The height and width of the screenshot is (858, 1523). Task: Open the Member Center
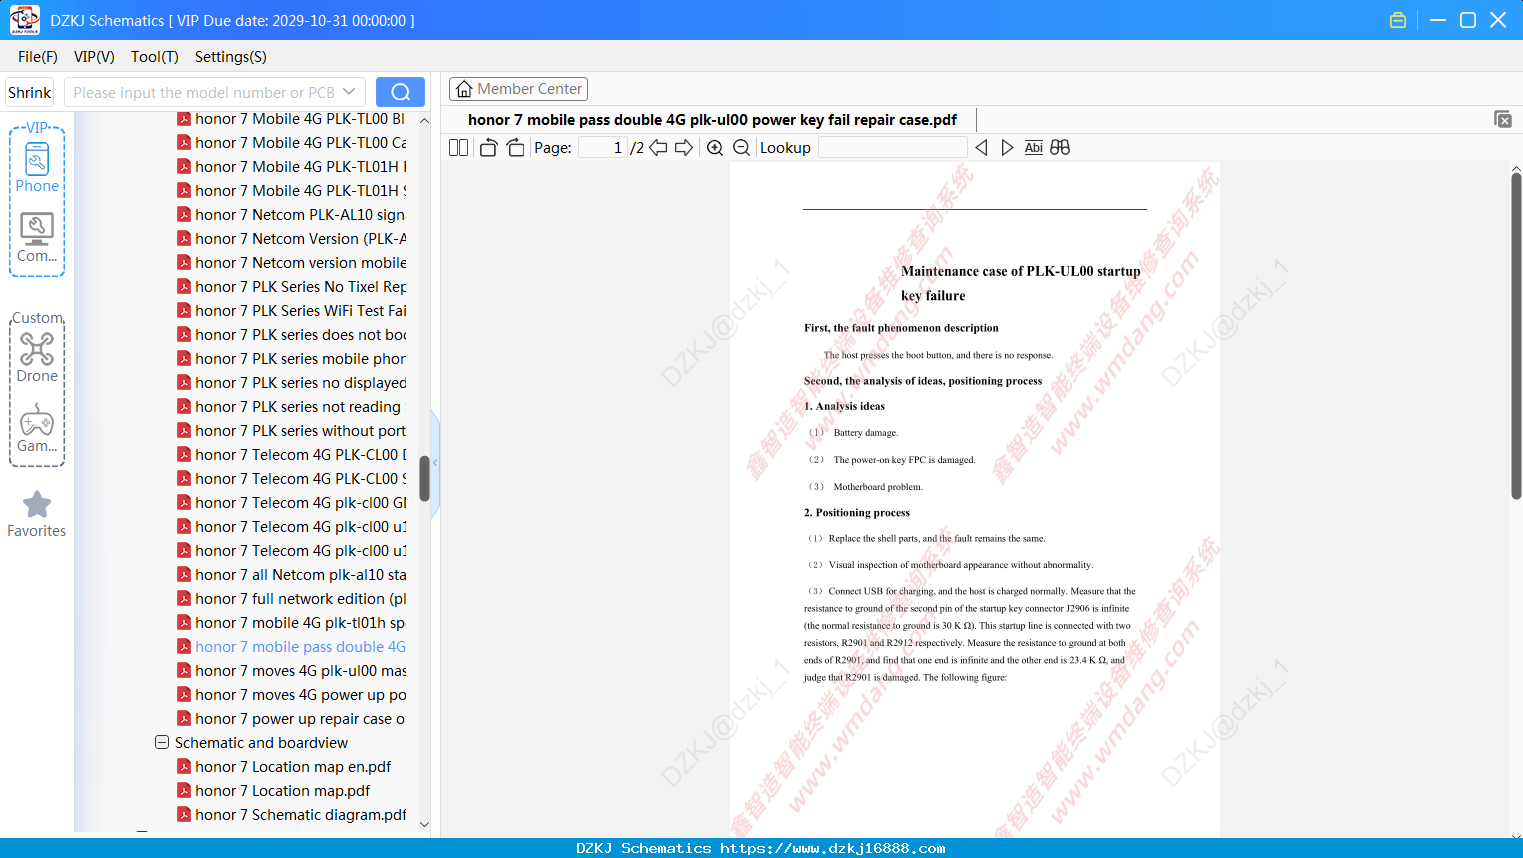518,89
